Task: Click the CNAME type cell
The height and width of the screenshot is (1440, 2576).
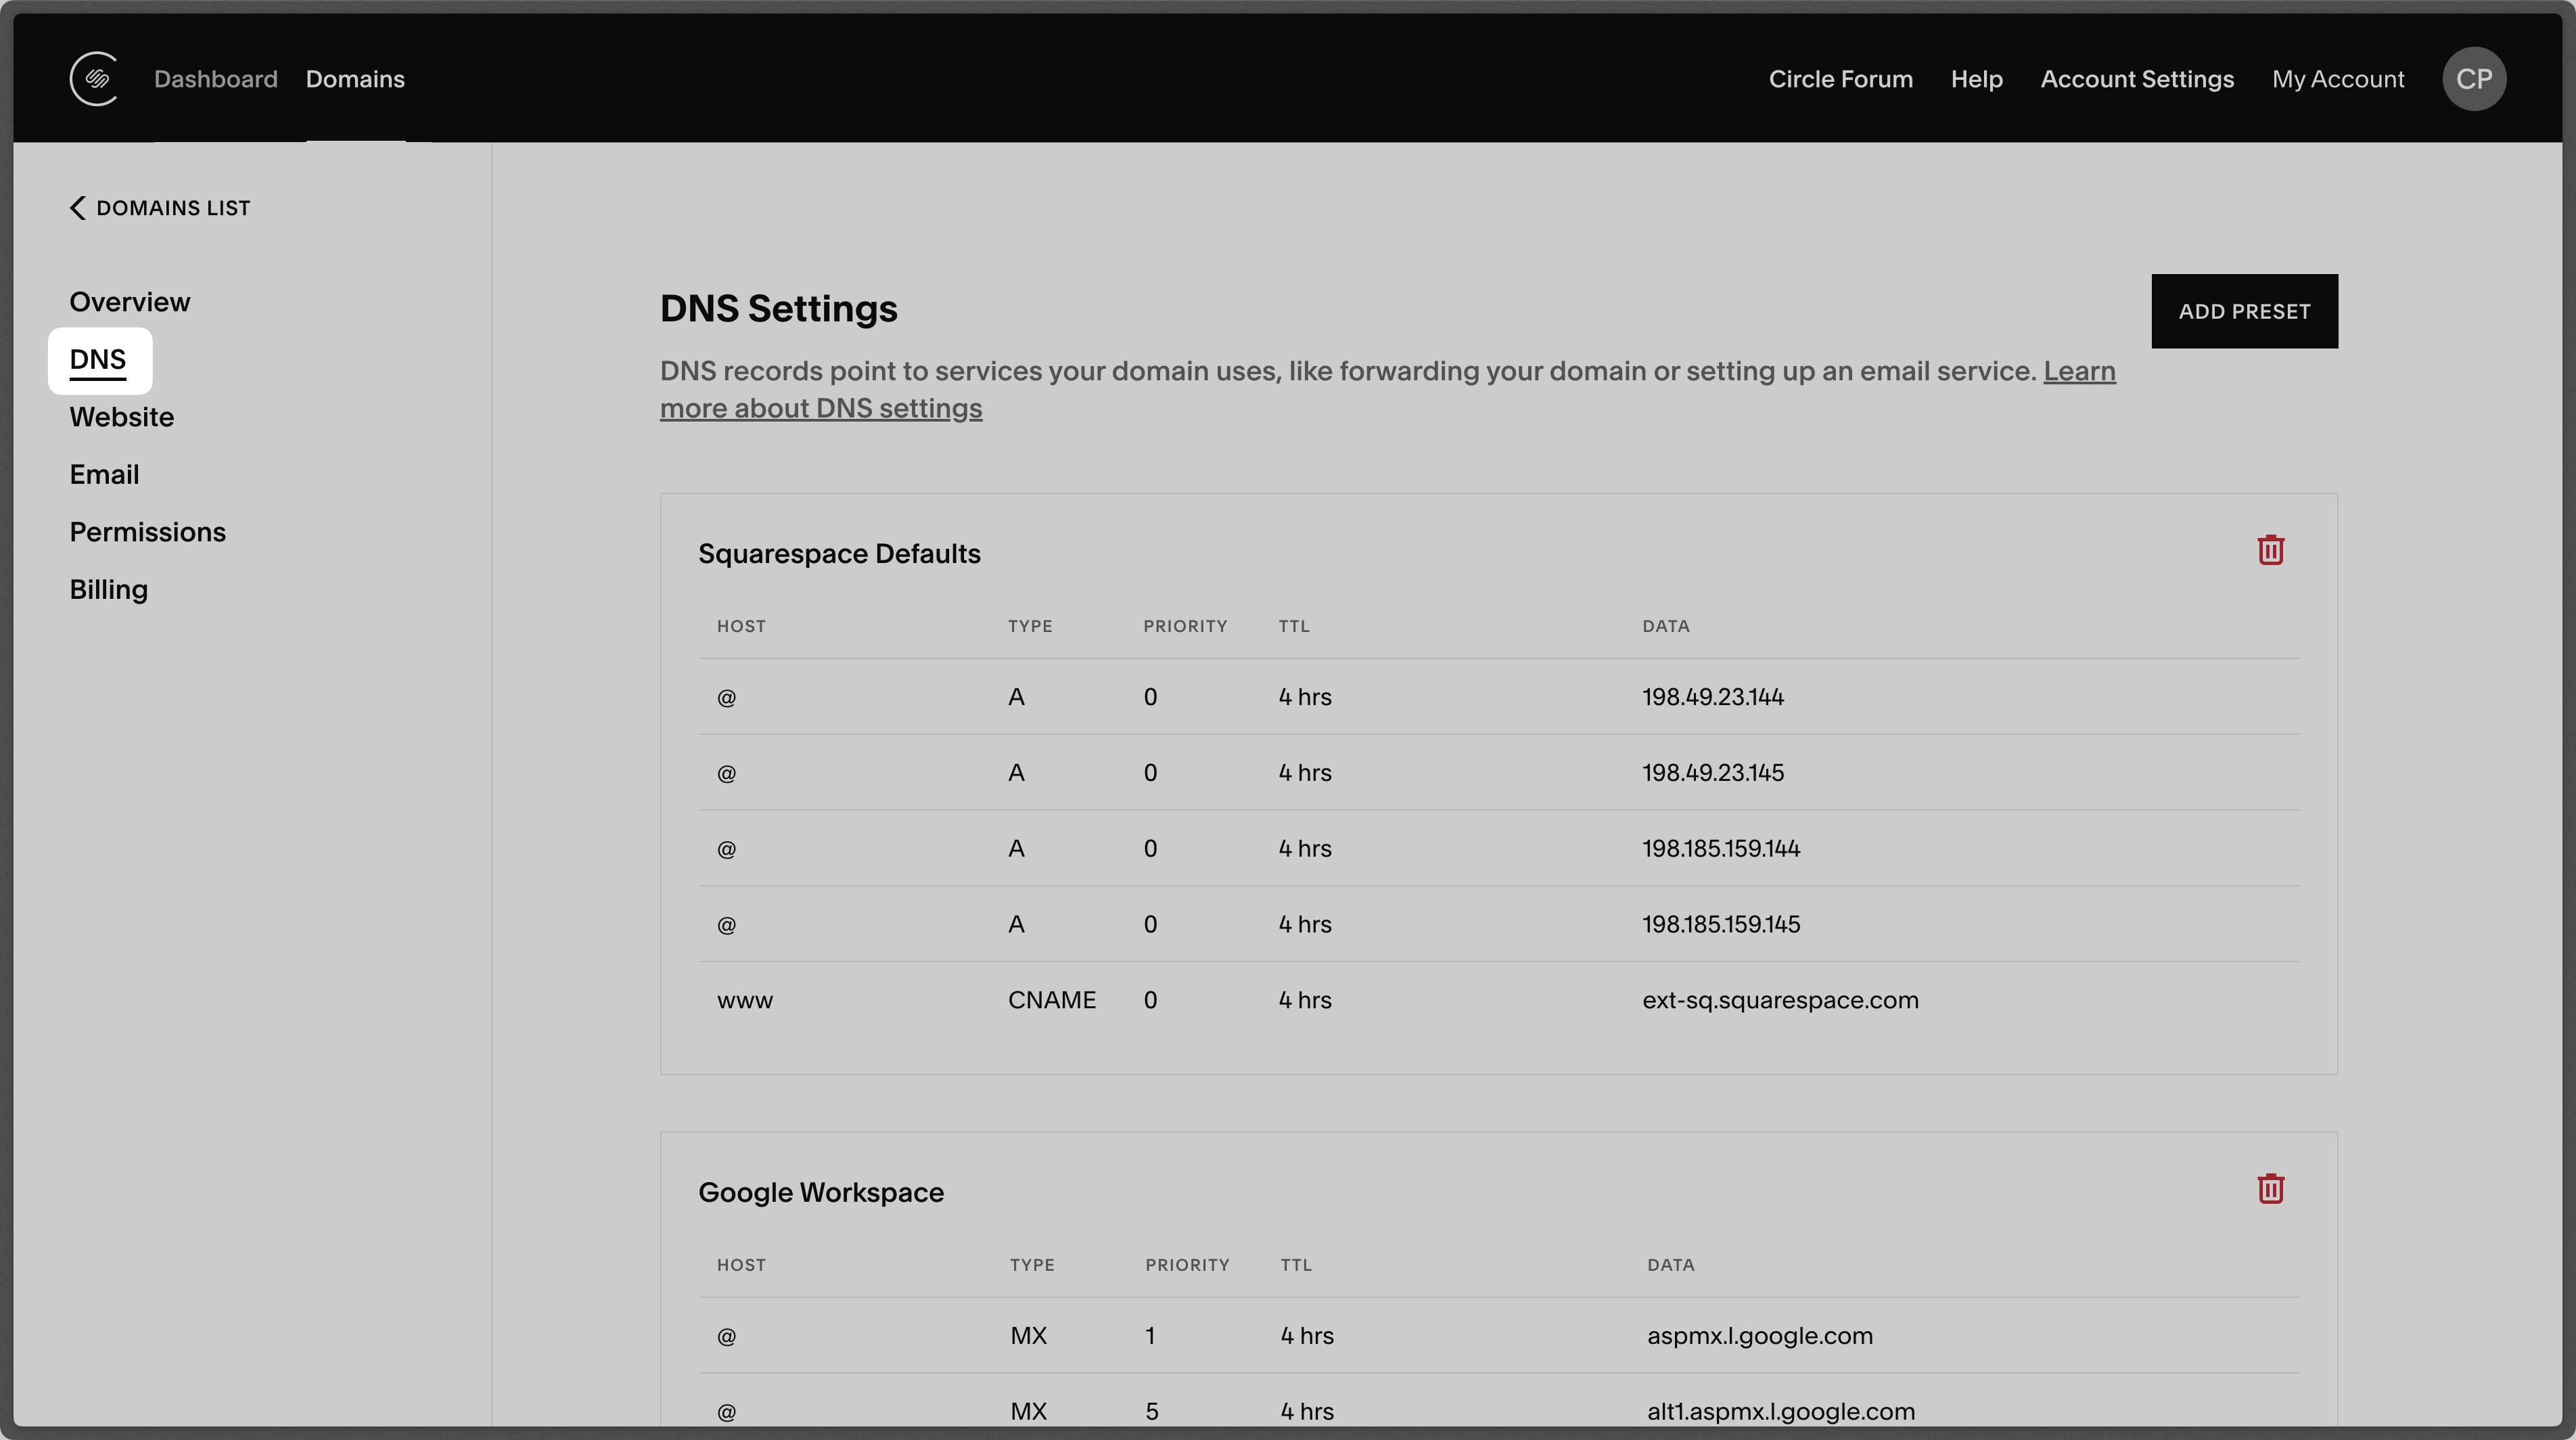Action: coord(1052,1001)
